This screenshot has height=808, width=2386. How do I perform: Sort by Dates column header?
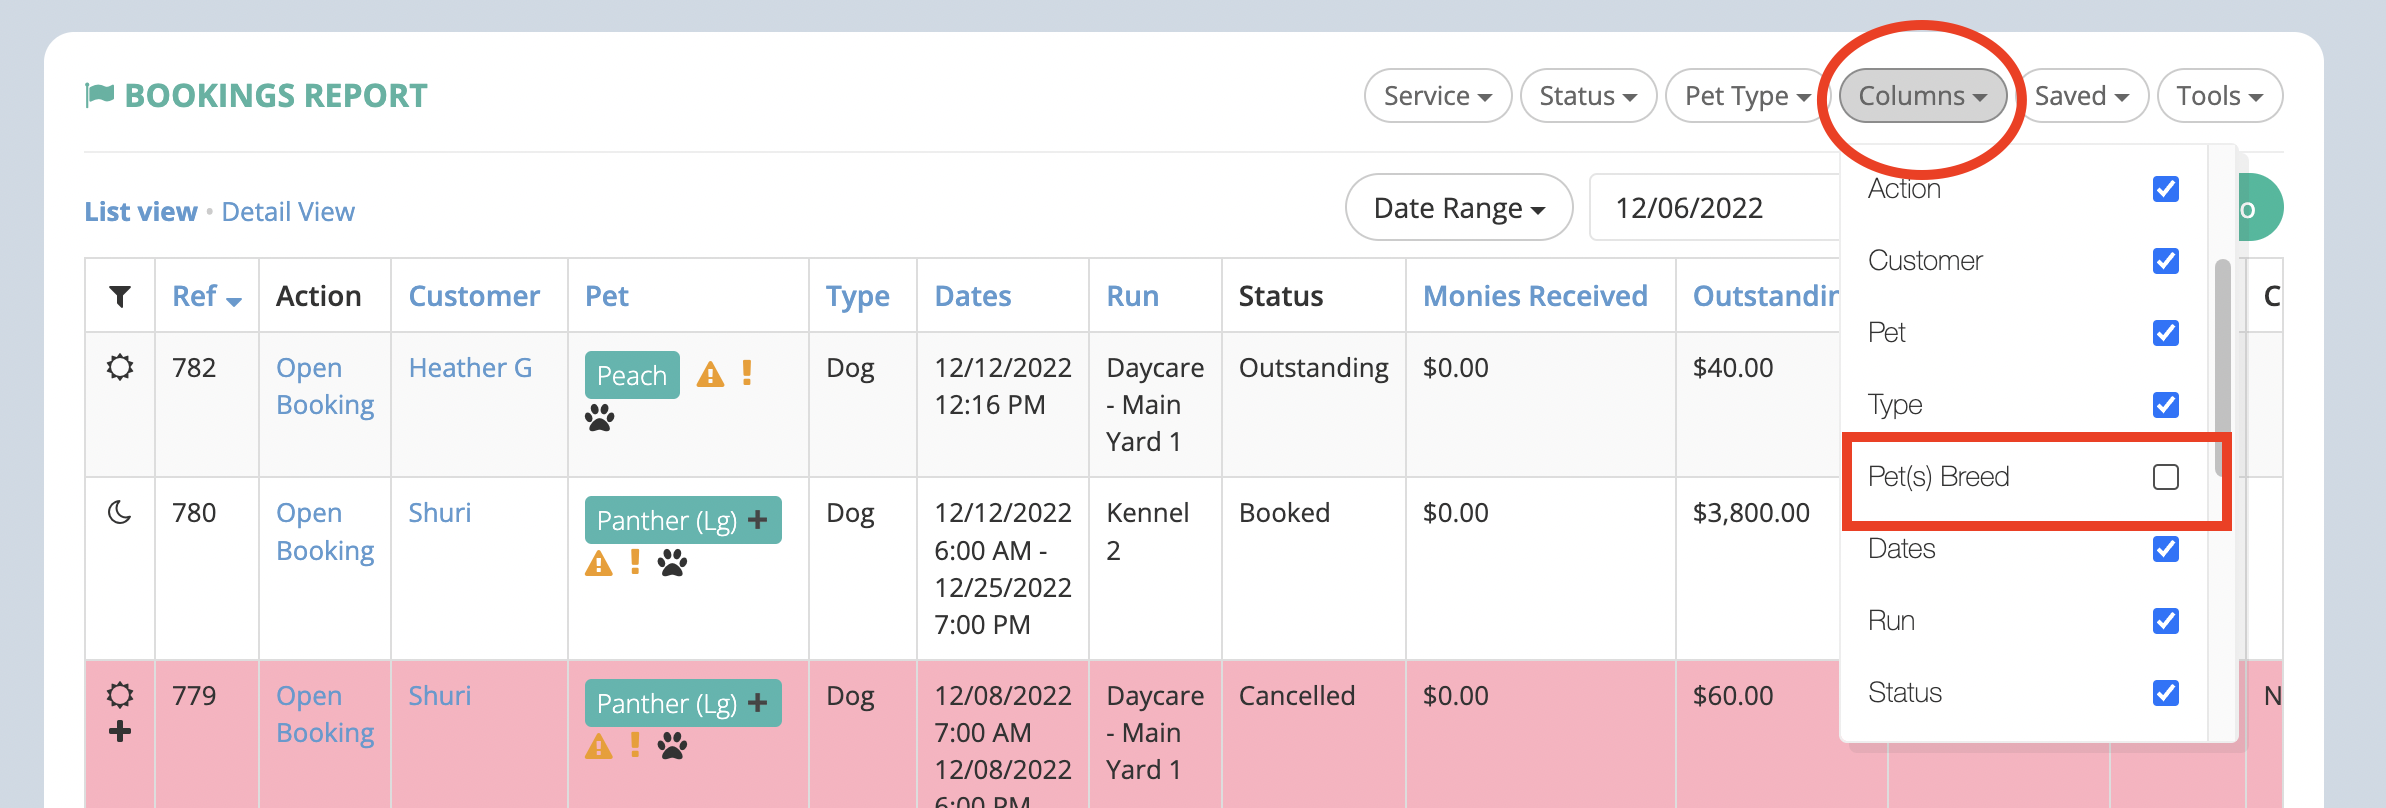[973, 296]
